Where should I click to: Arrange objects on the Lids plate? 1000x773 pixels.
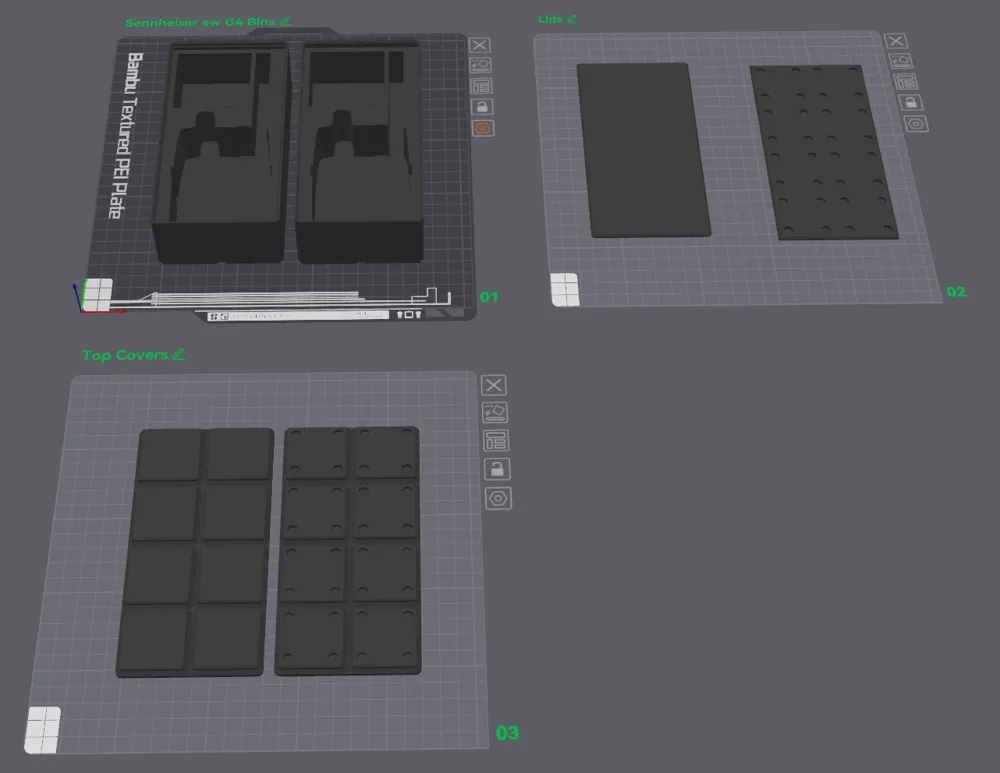pyautogui.click(x=906, y=82)
